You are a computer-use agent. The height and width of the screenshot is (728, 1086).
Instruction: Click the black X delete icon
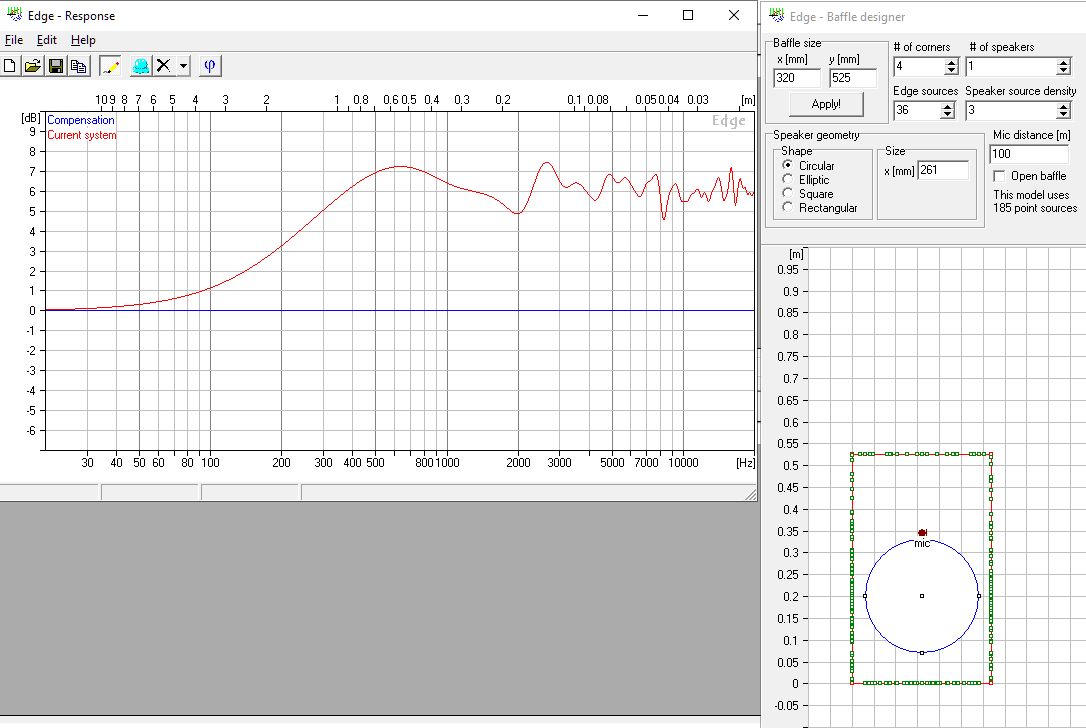163,66
